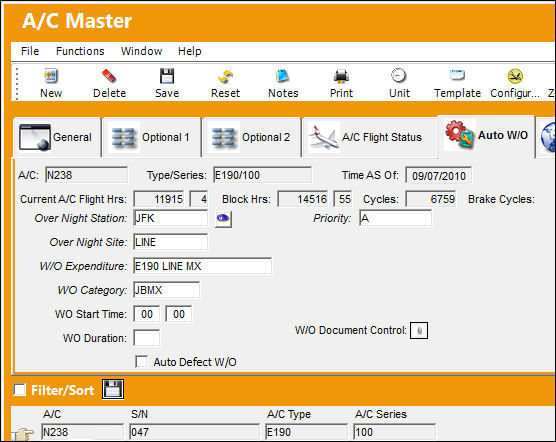Click the Over Night Station field JFK
Viewport: 556px width, 442px height.
point(171,218)
